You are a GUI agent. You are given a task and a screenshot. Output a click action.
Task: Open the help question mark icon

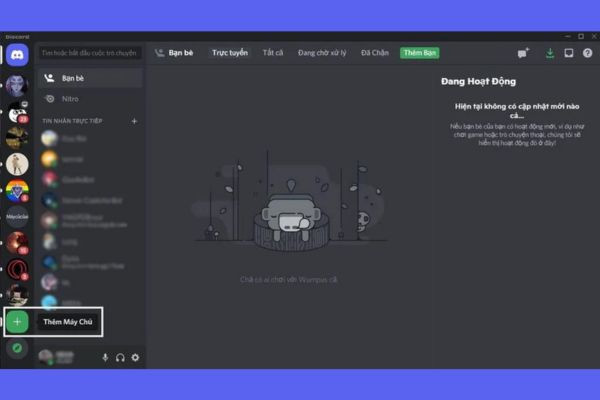point(587,53)
